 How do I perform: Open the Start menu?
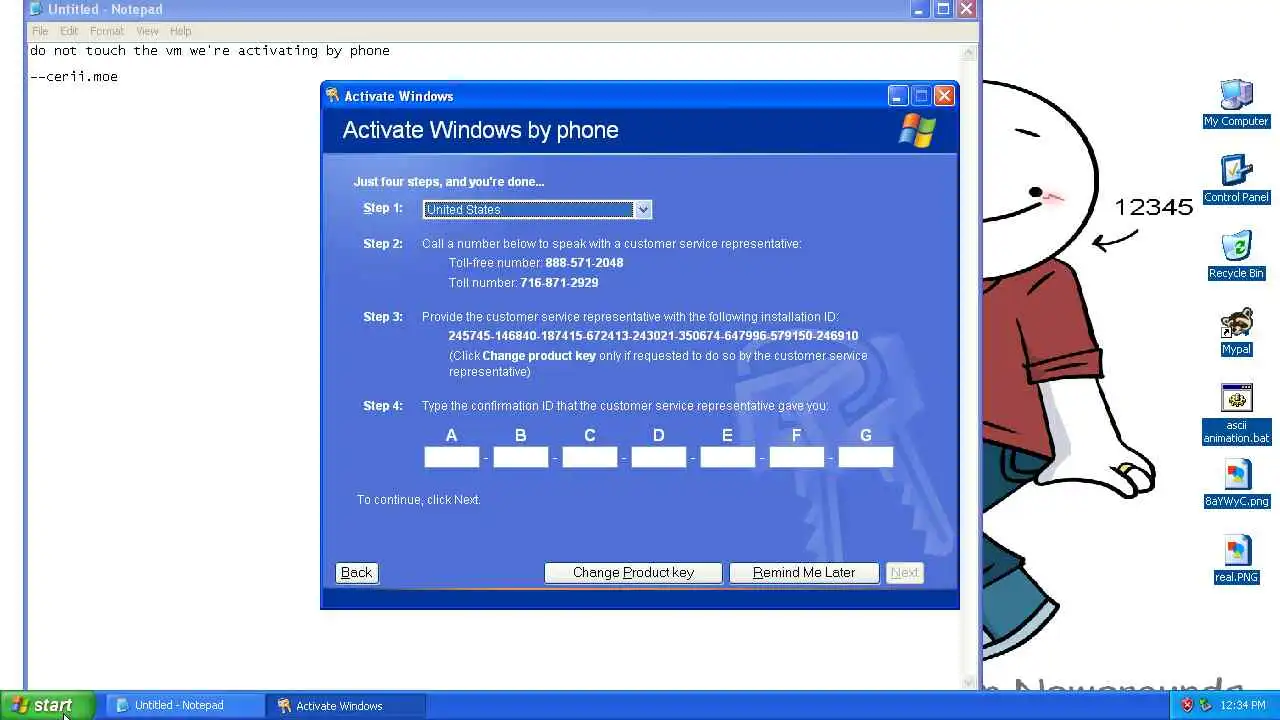pos(47,705)
